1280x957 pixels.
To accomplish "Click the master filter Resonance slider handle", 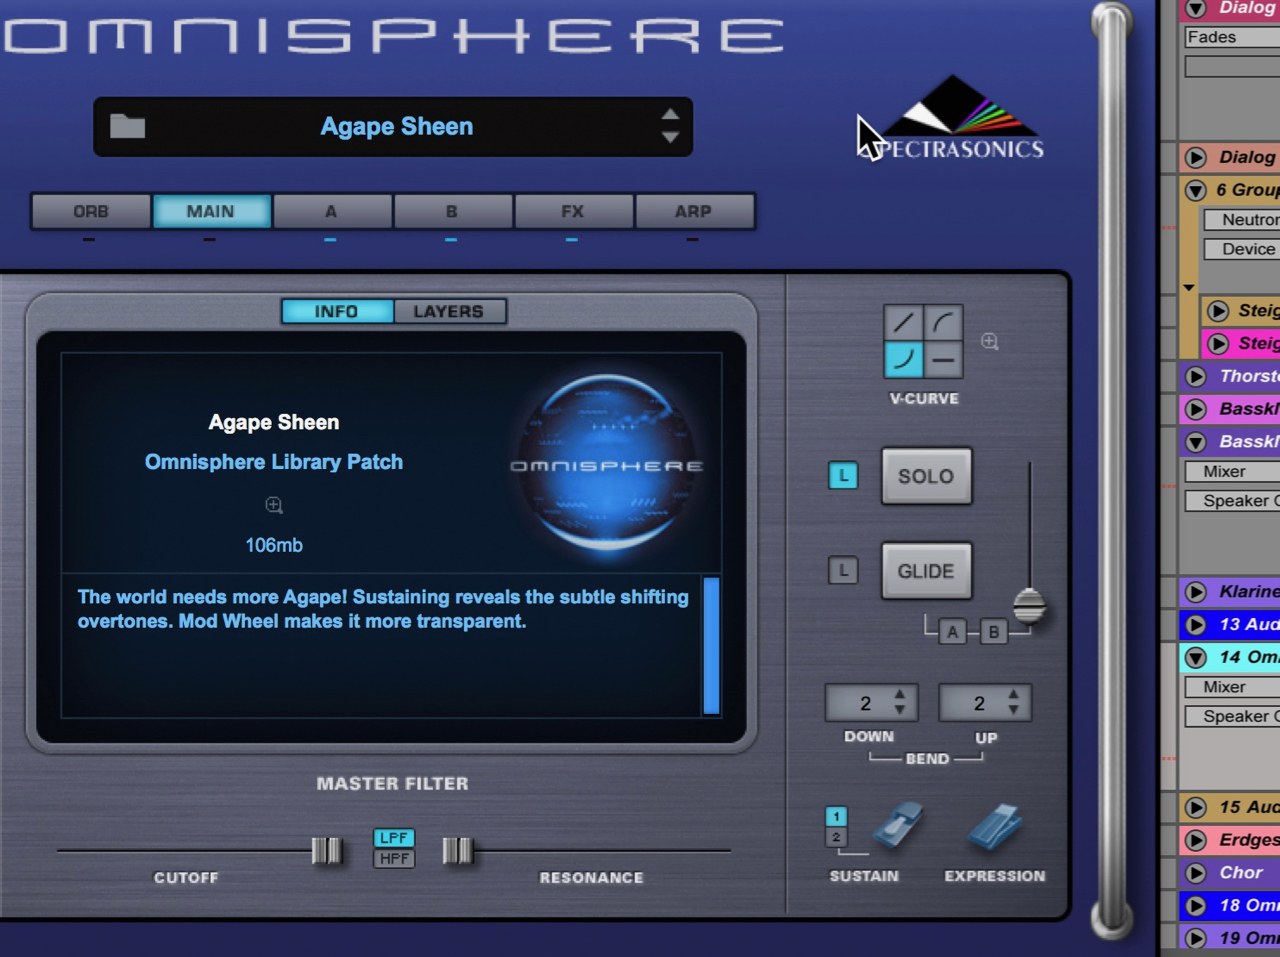I will [x=458, y=850].
